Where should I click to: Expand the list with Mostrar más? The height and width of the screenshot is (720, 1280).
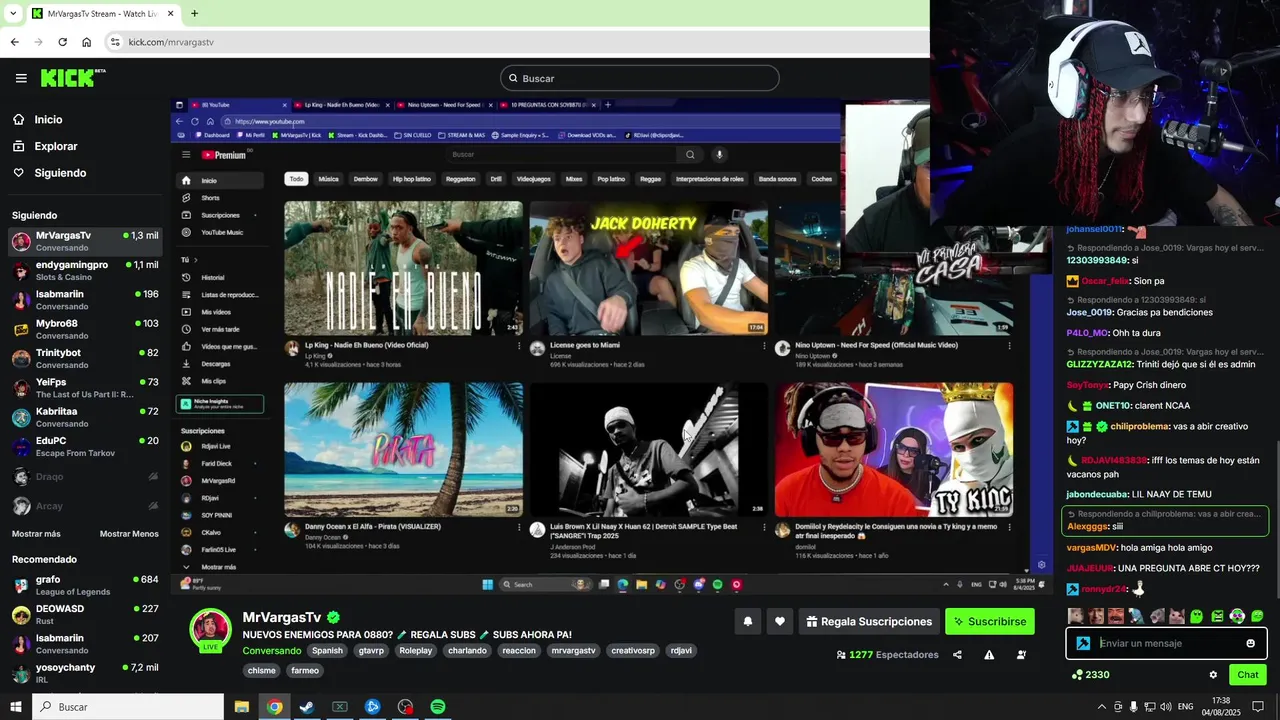36,534
